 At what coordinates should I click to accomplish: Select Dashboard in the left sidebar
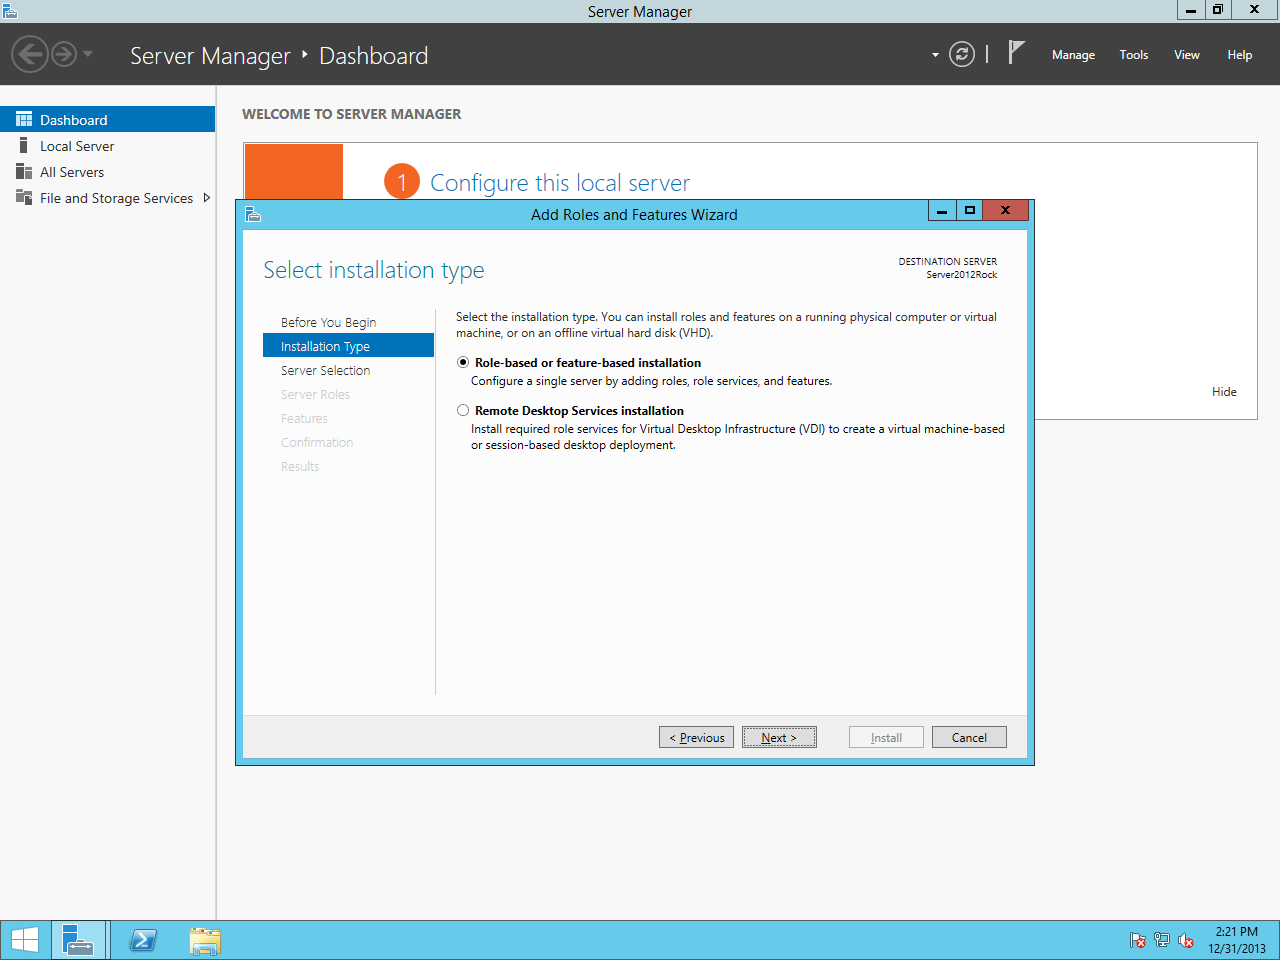pos(107,119)
